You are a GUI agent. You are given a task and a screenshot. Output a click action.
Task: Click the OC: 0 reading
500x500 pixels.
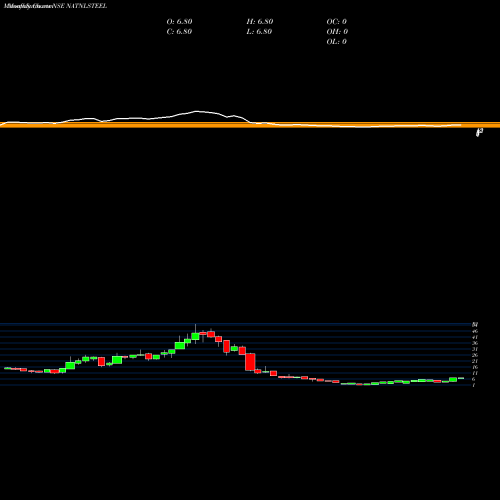point(337,21)
